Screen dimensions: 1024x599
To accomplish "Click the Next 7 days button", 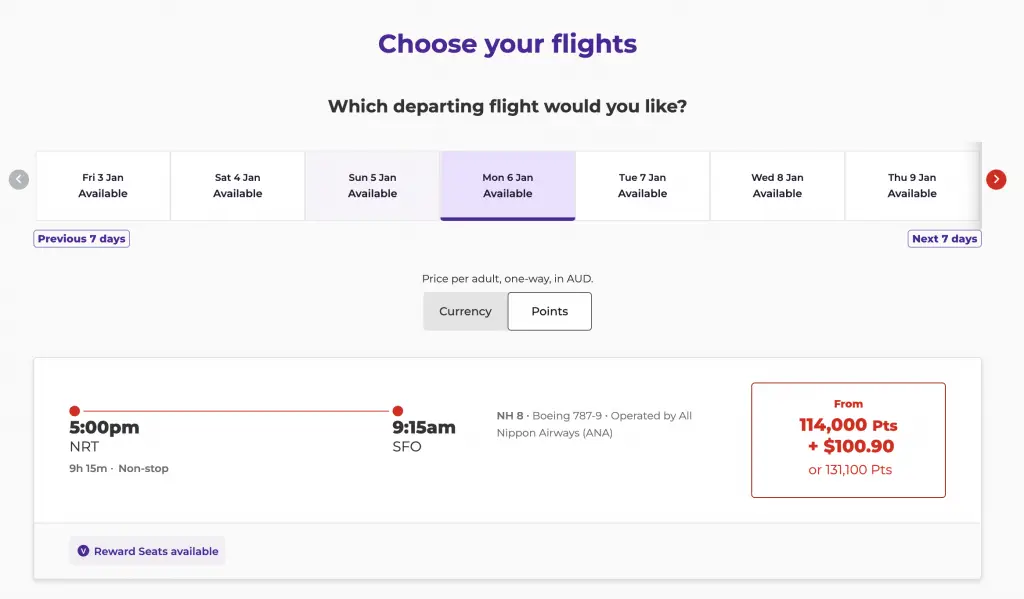I will click(944, 239).
